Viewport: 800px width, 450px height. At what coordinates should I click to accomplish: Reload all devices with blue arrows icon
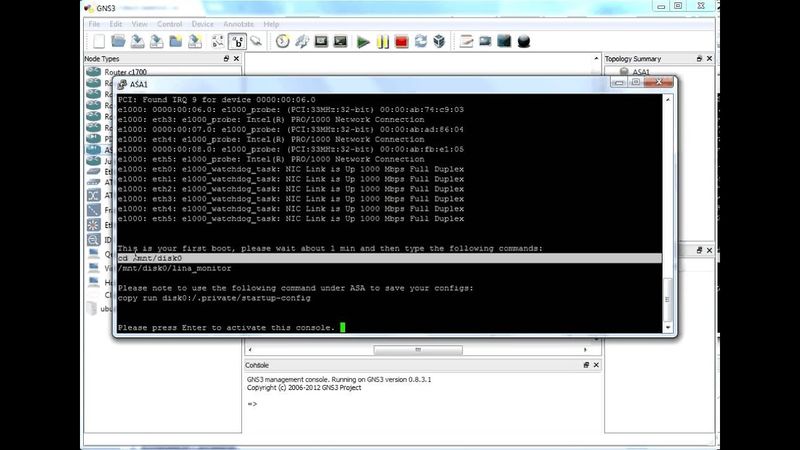pyautogui.click(x=420, y=41)
